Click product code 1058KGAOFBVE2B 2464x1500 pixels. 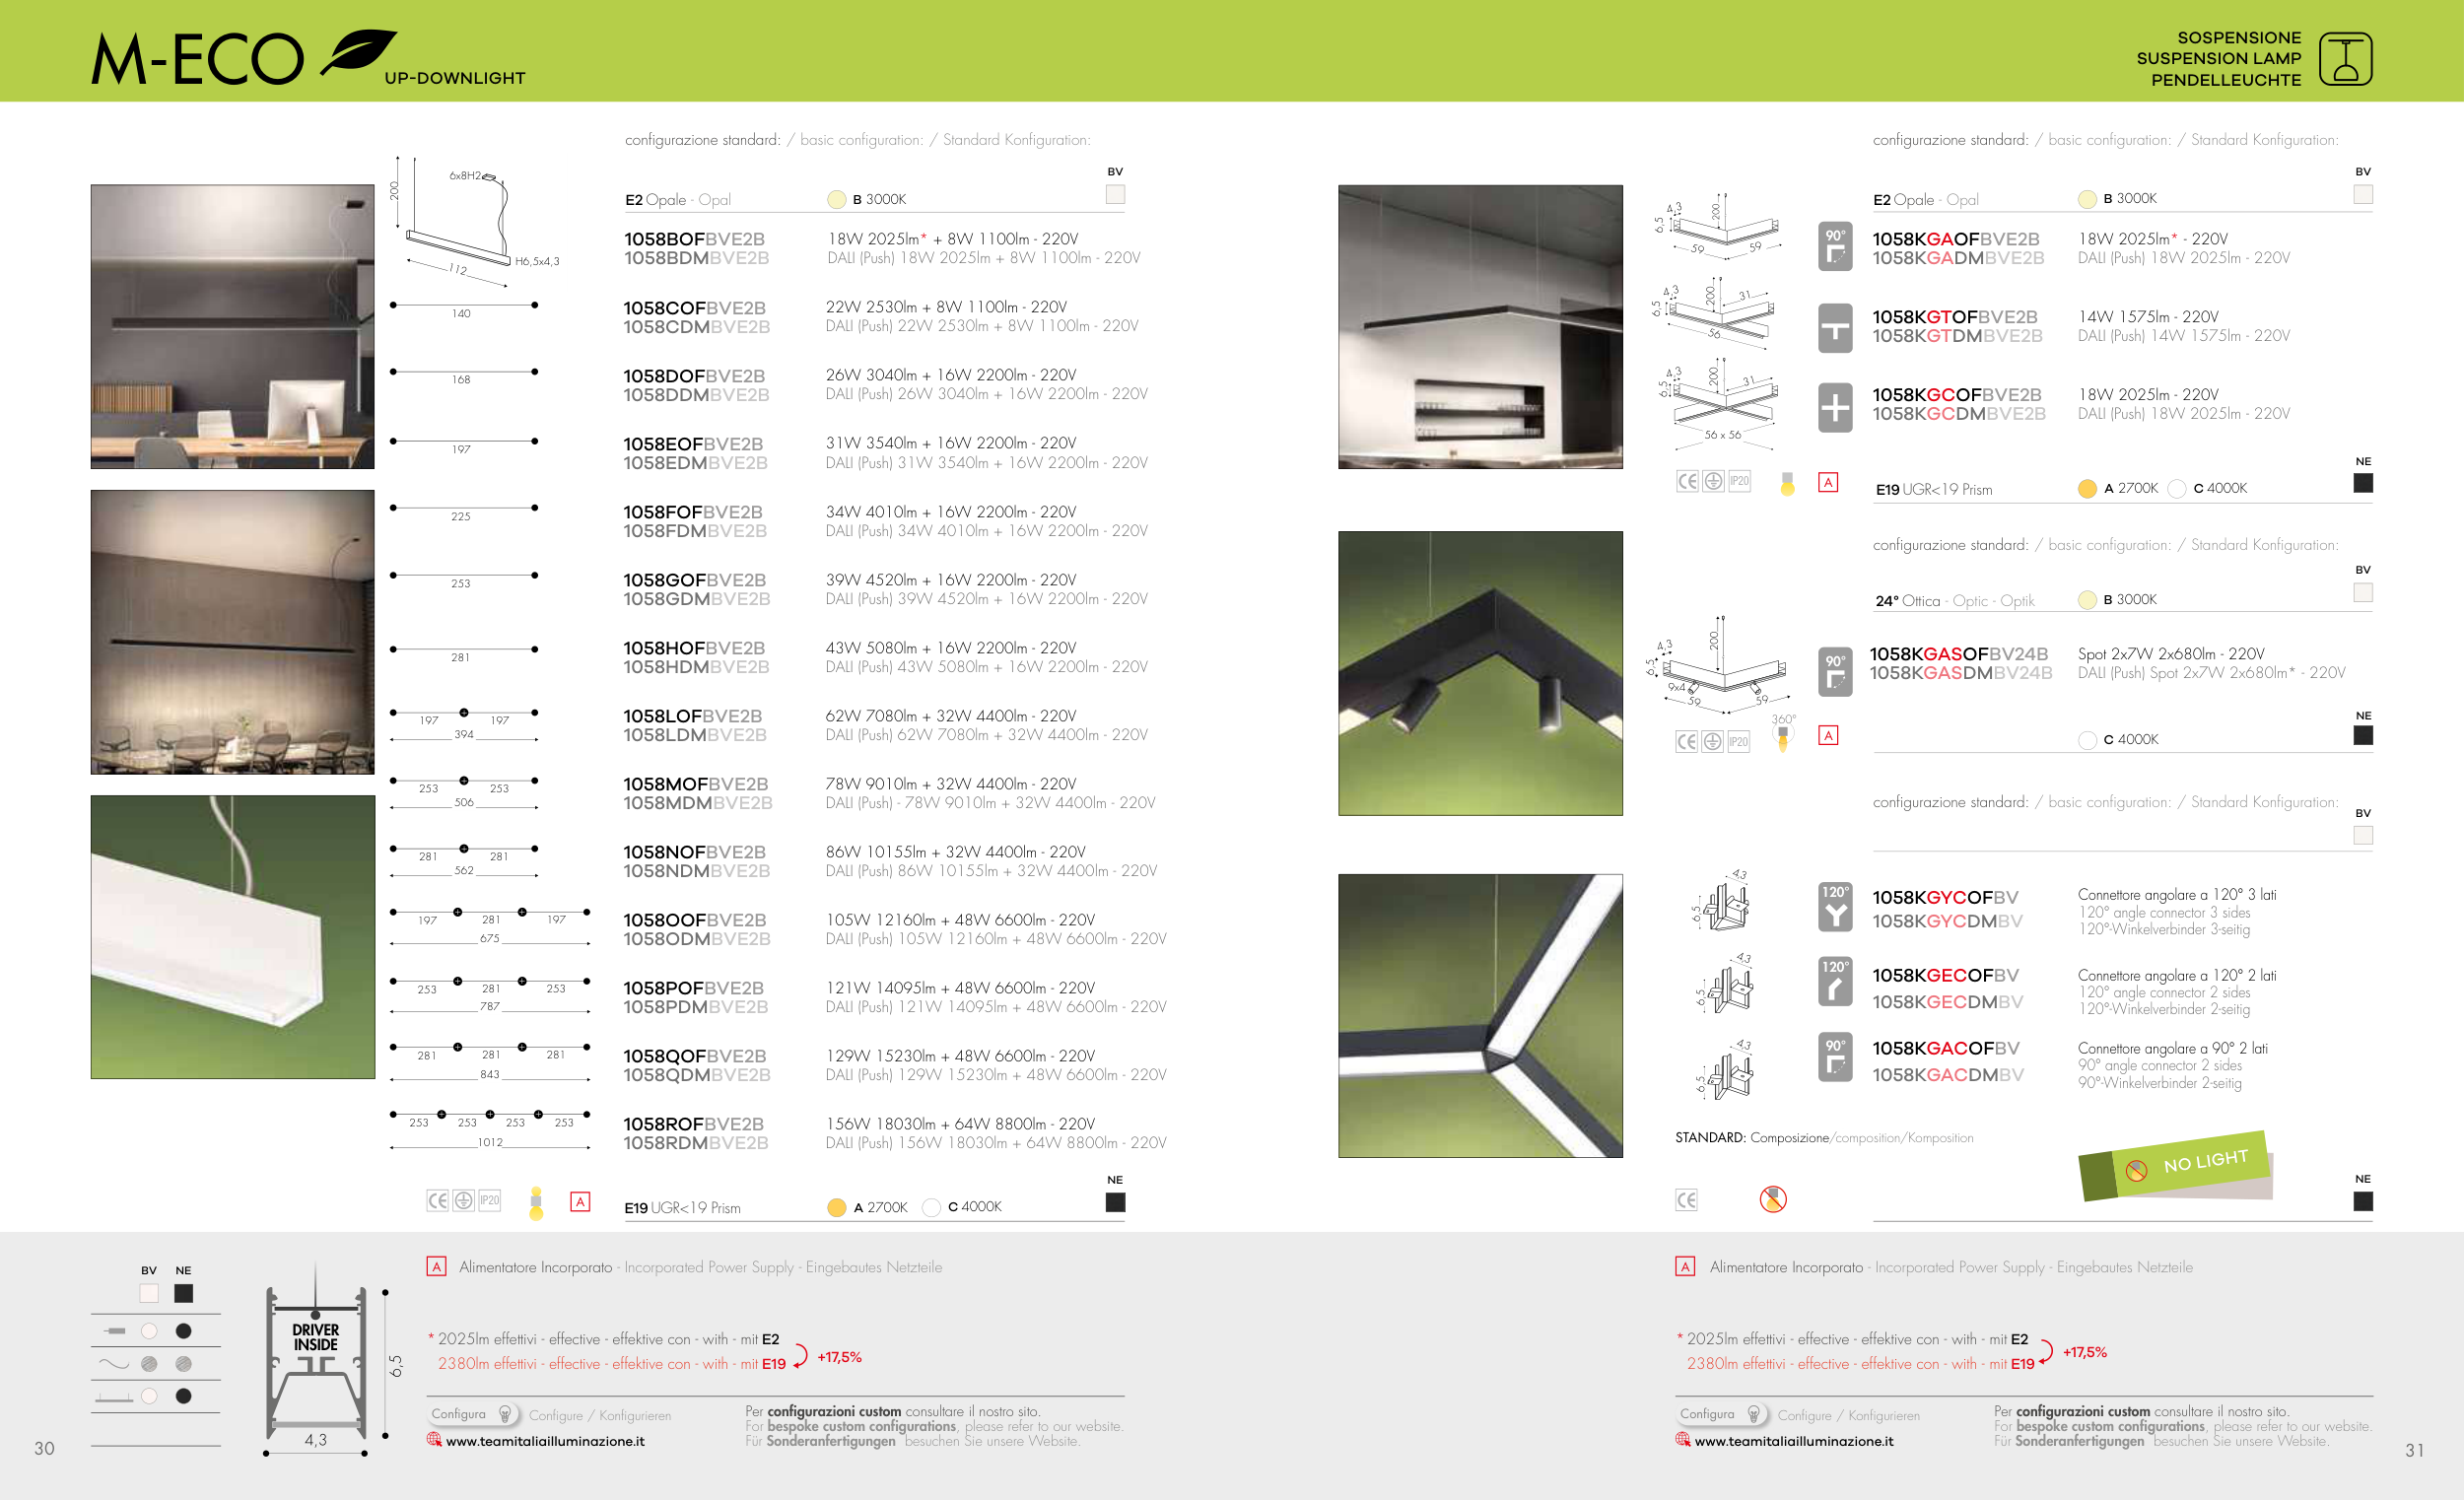tap(1955, 239)
